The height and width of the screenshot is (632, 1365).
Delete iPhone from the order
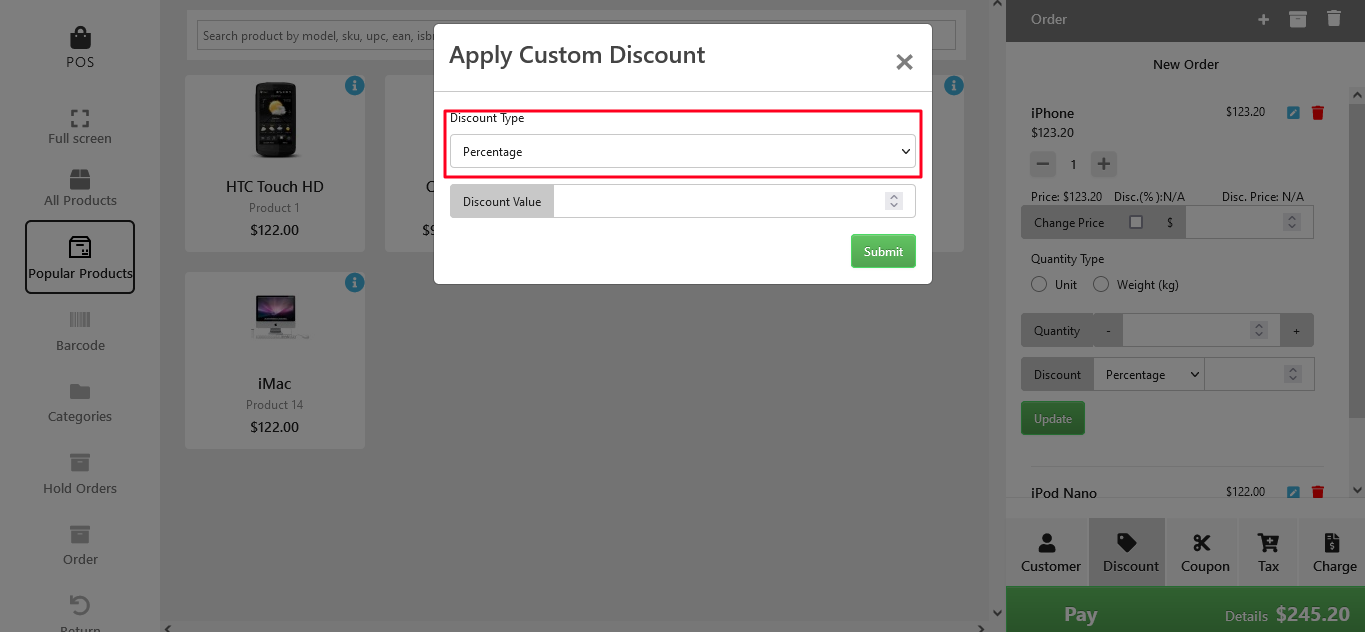[1317, 113]
